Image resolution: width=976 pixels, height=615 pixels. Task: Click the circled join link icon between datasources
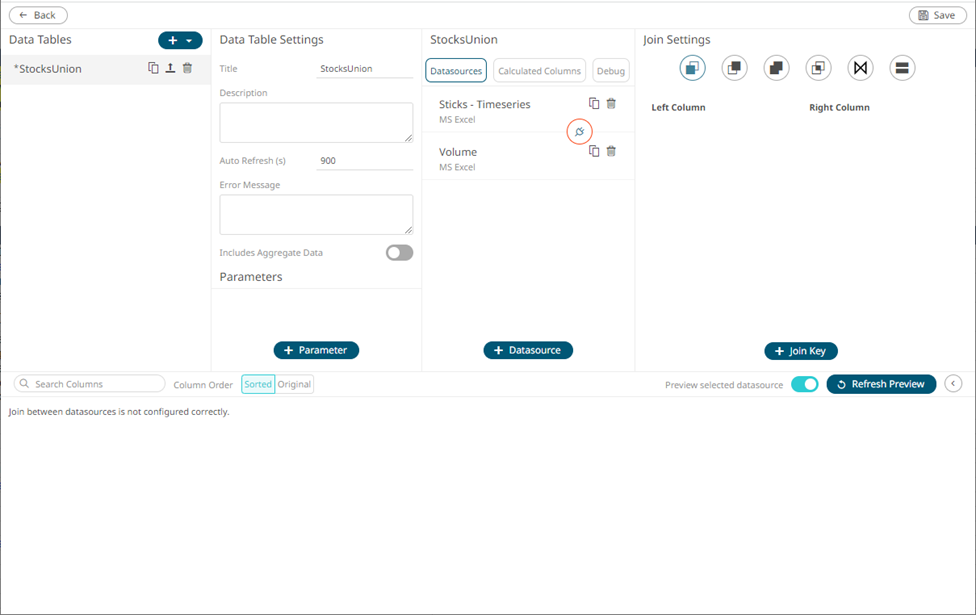[x=579, y=132]
